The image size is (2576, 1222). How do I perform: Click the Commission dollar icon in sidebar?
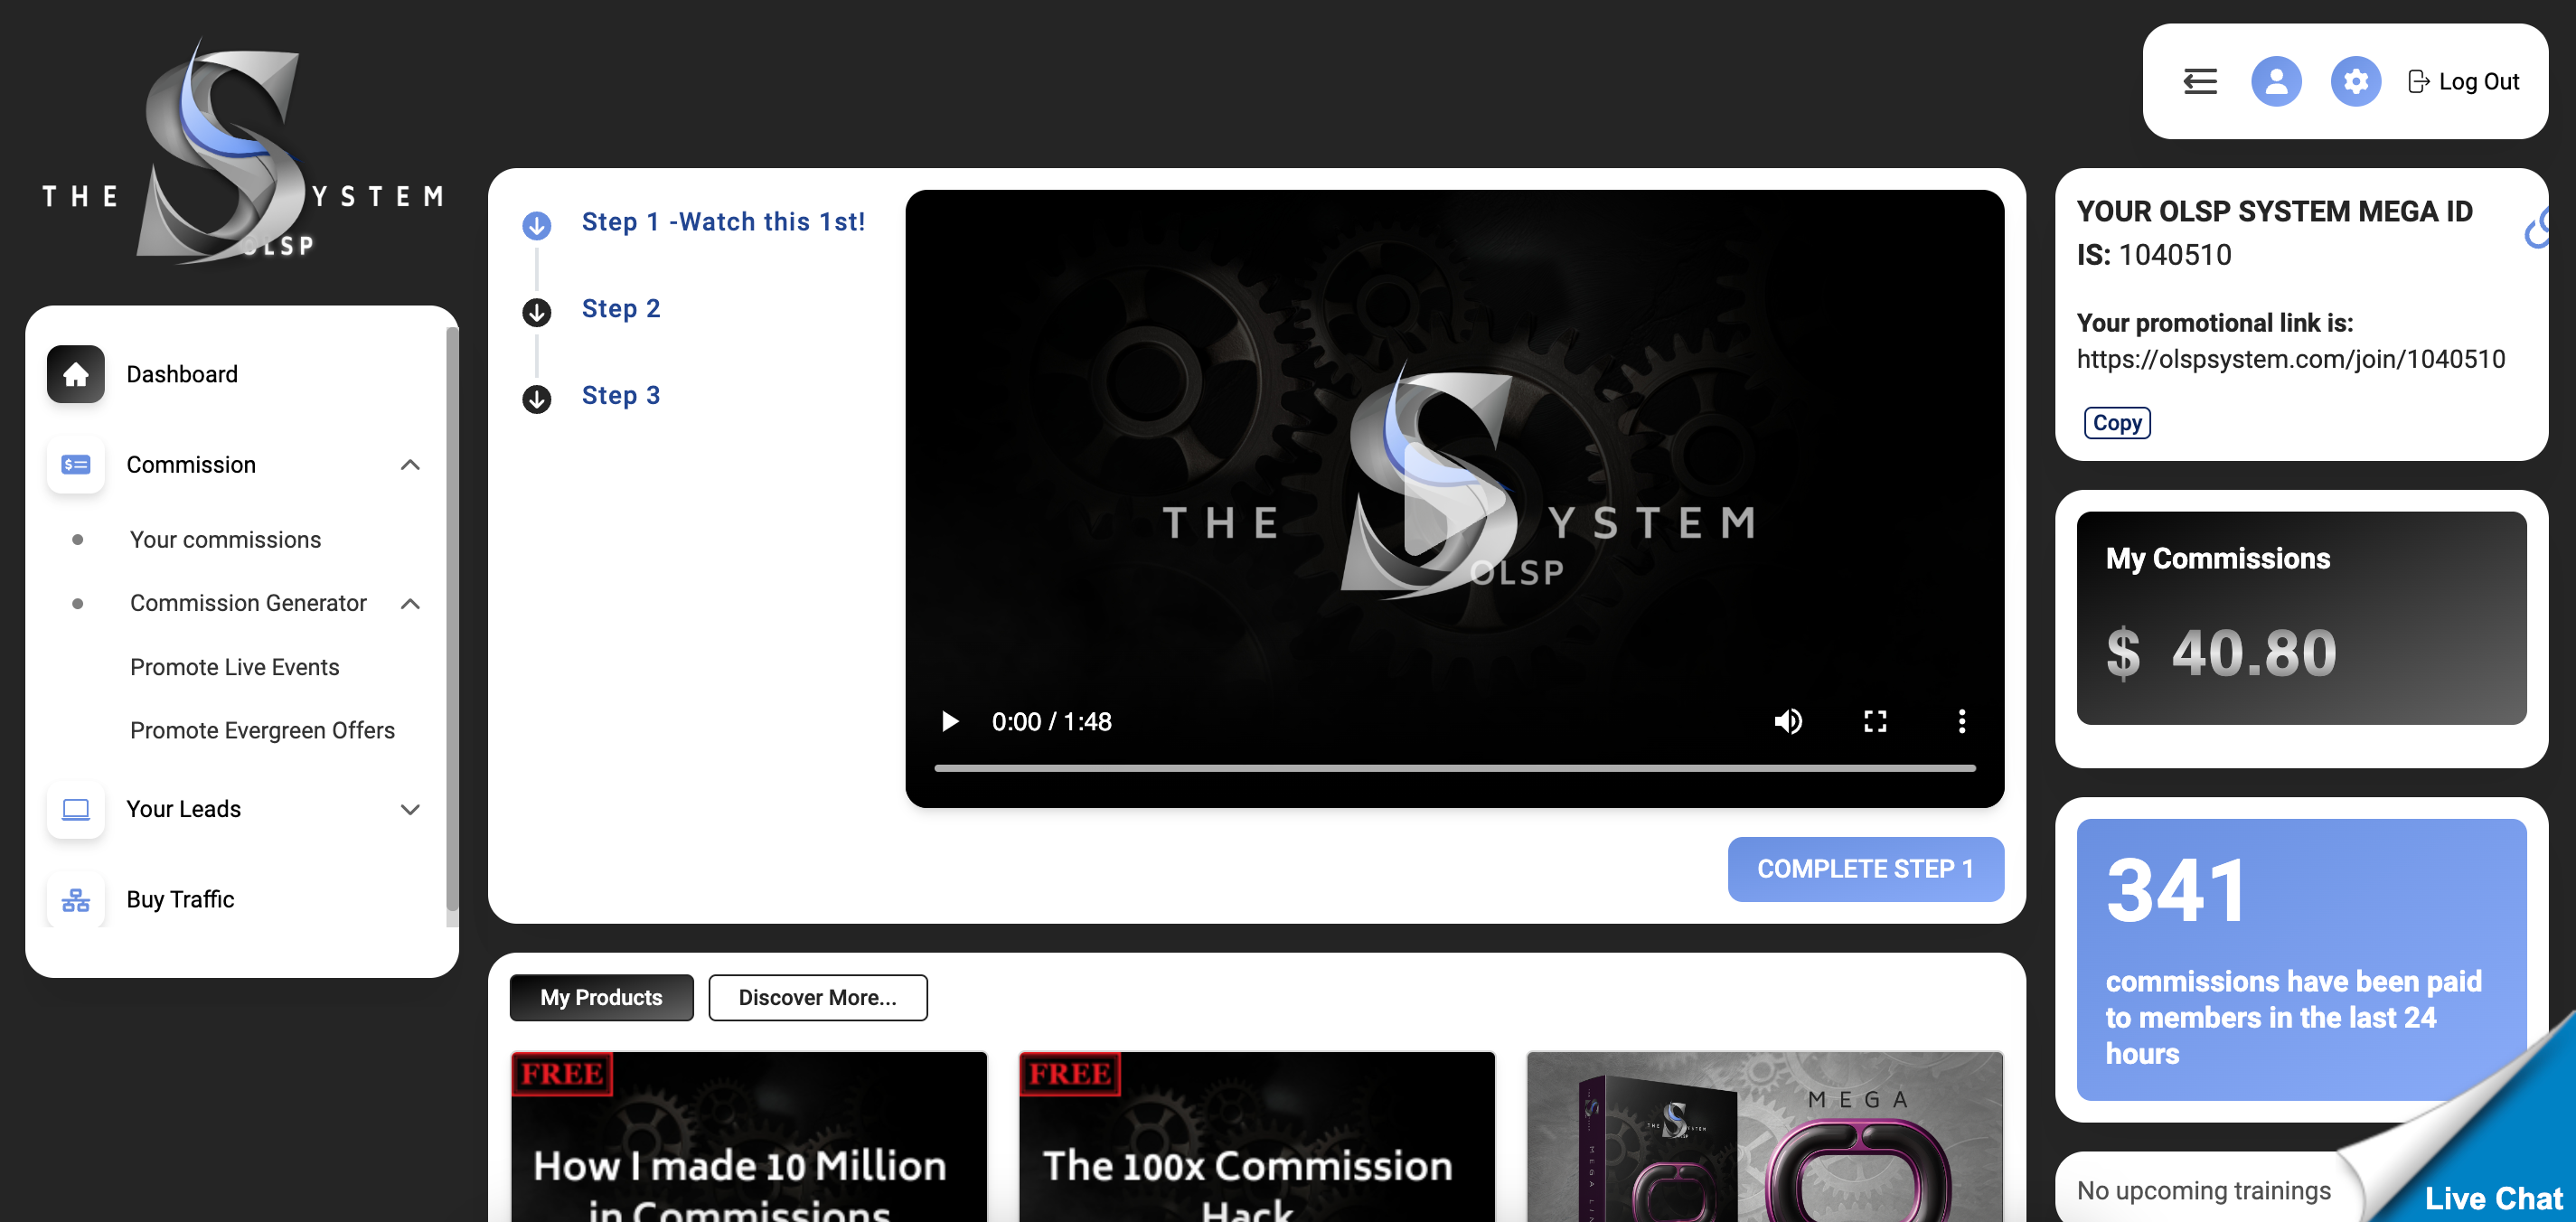pos(75,465)
